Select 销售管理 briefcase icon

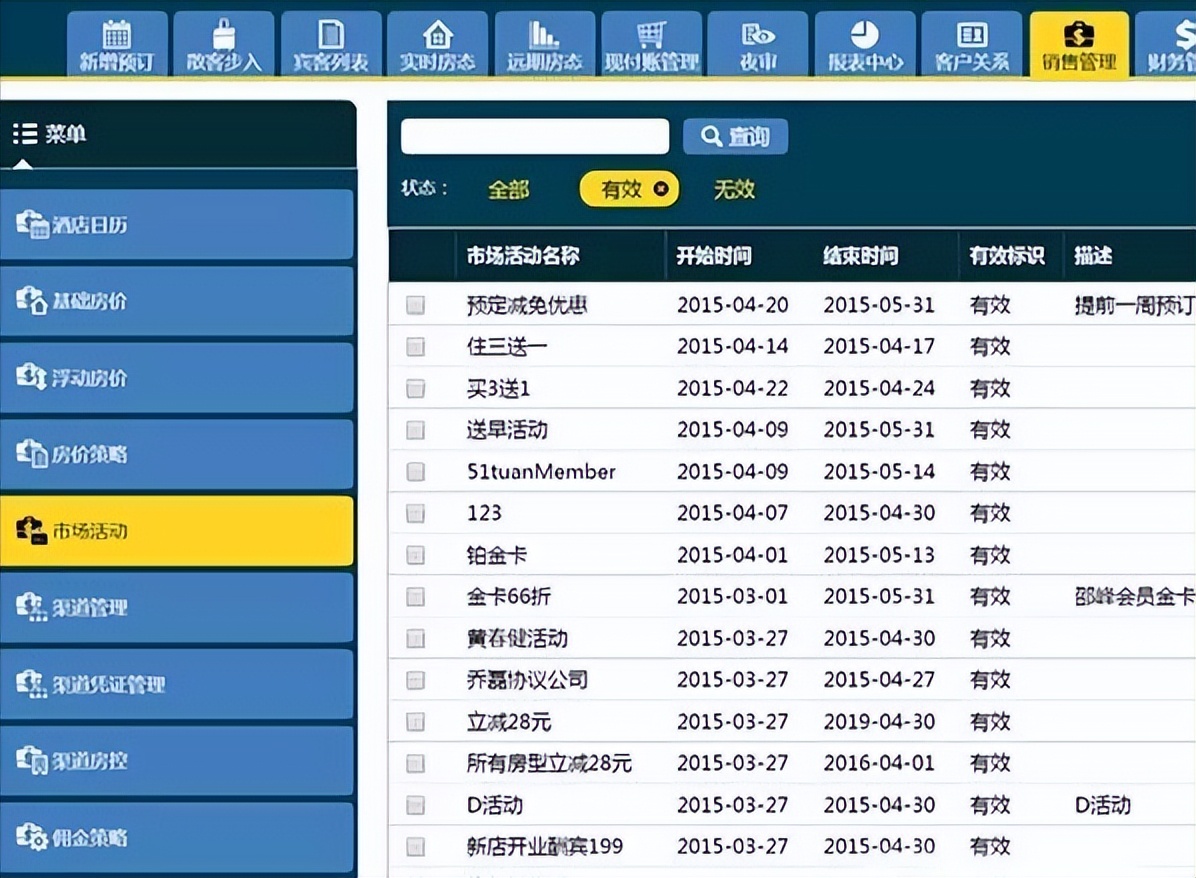(1079, 34)
